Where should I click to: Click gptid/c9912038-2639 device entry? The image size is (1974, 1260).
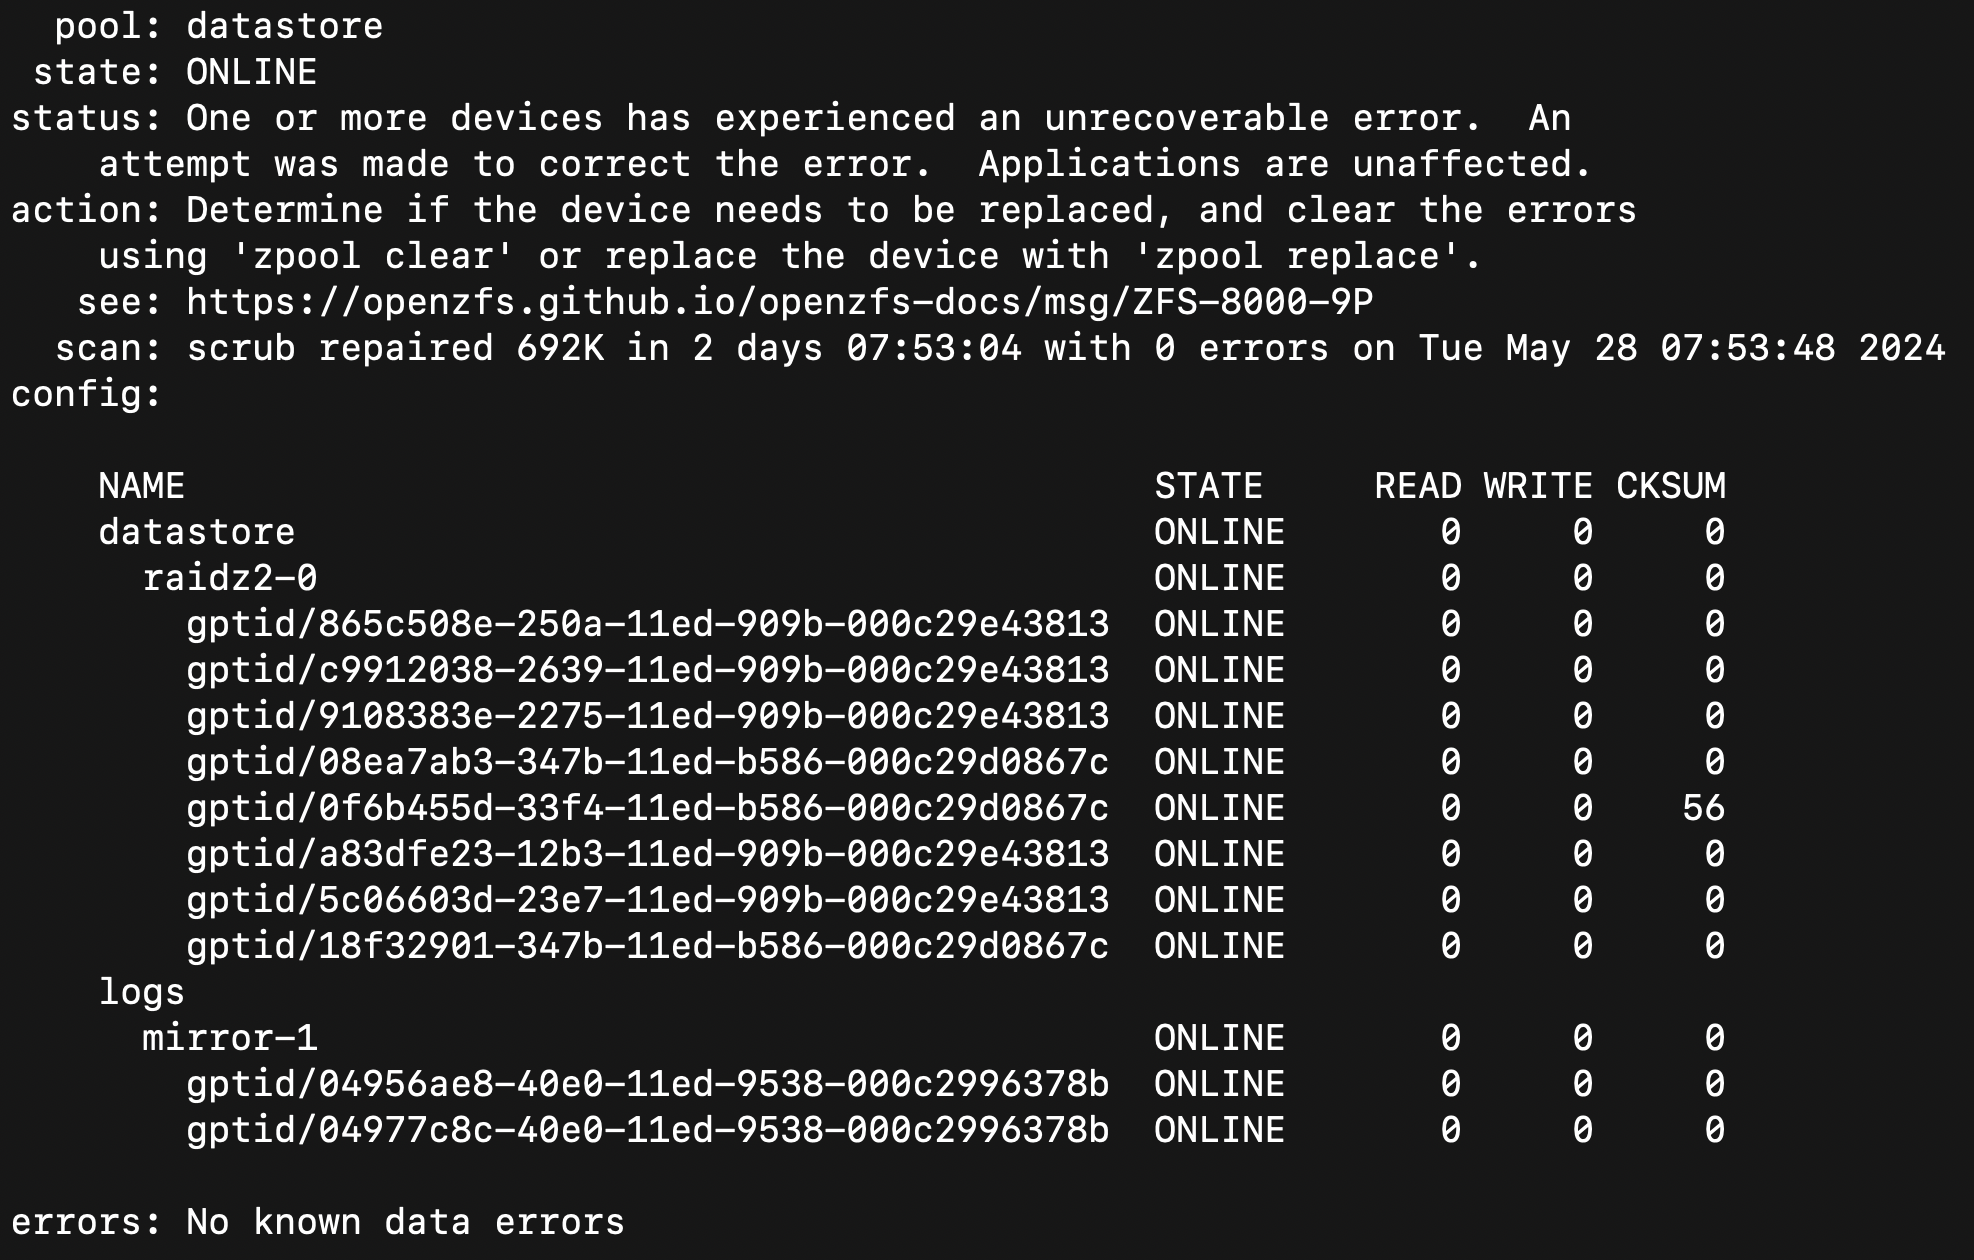pyautogui.click(x=648, y=670)
